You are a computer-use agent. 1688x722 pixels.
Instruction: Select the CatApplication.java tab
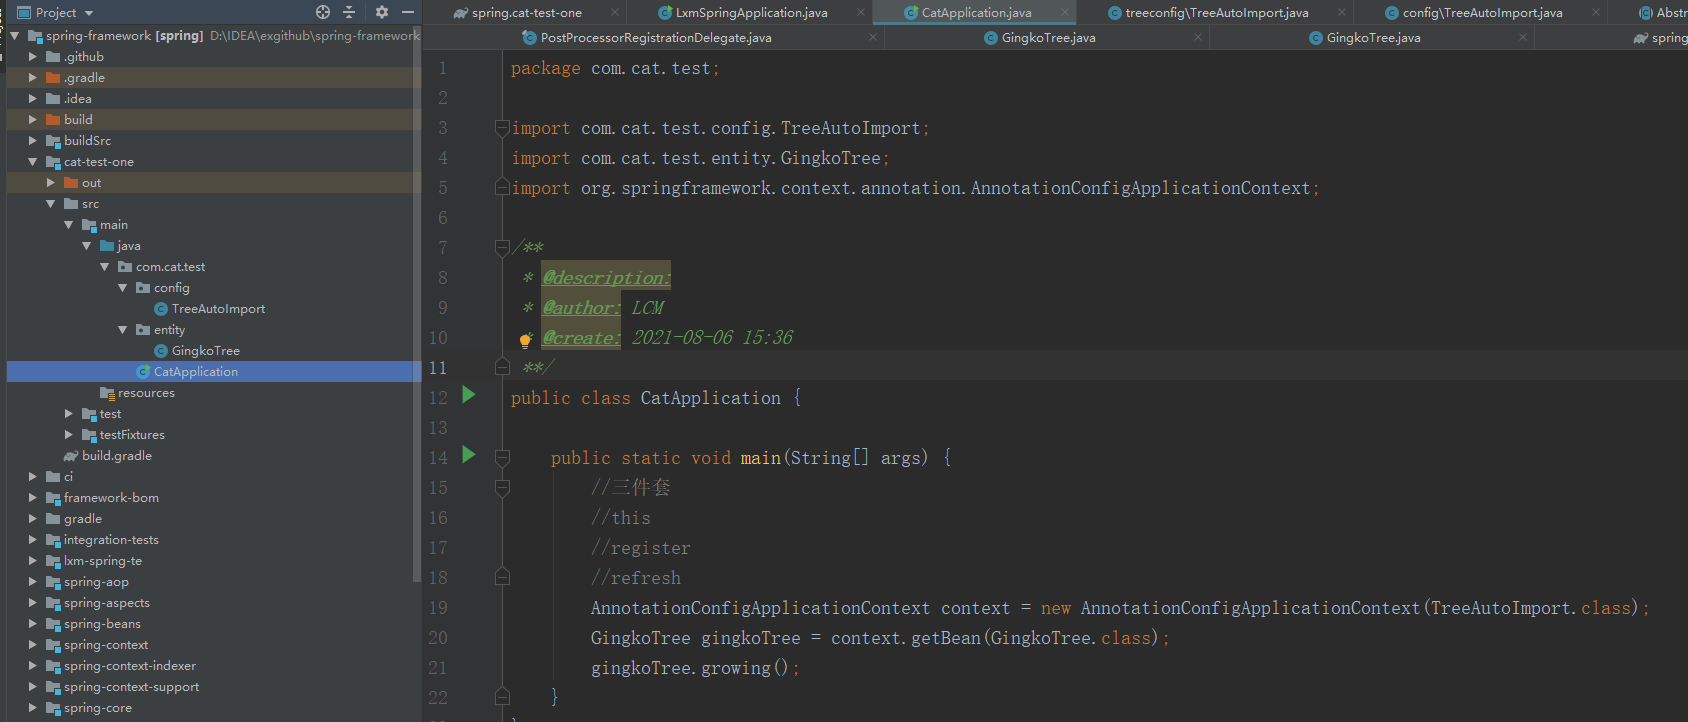pyautogui.click(x=976, y=12)
